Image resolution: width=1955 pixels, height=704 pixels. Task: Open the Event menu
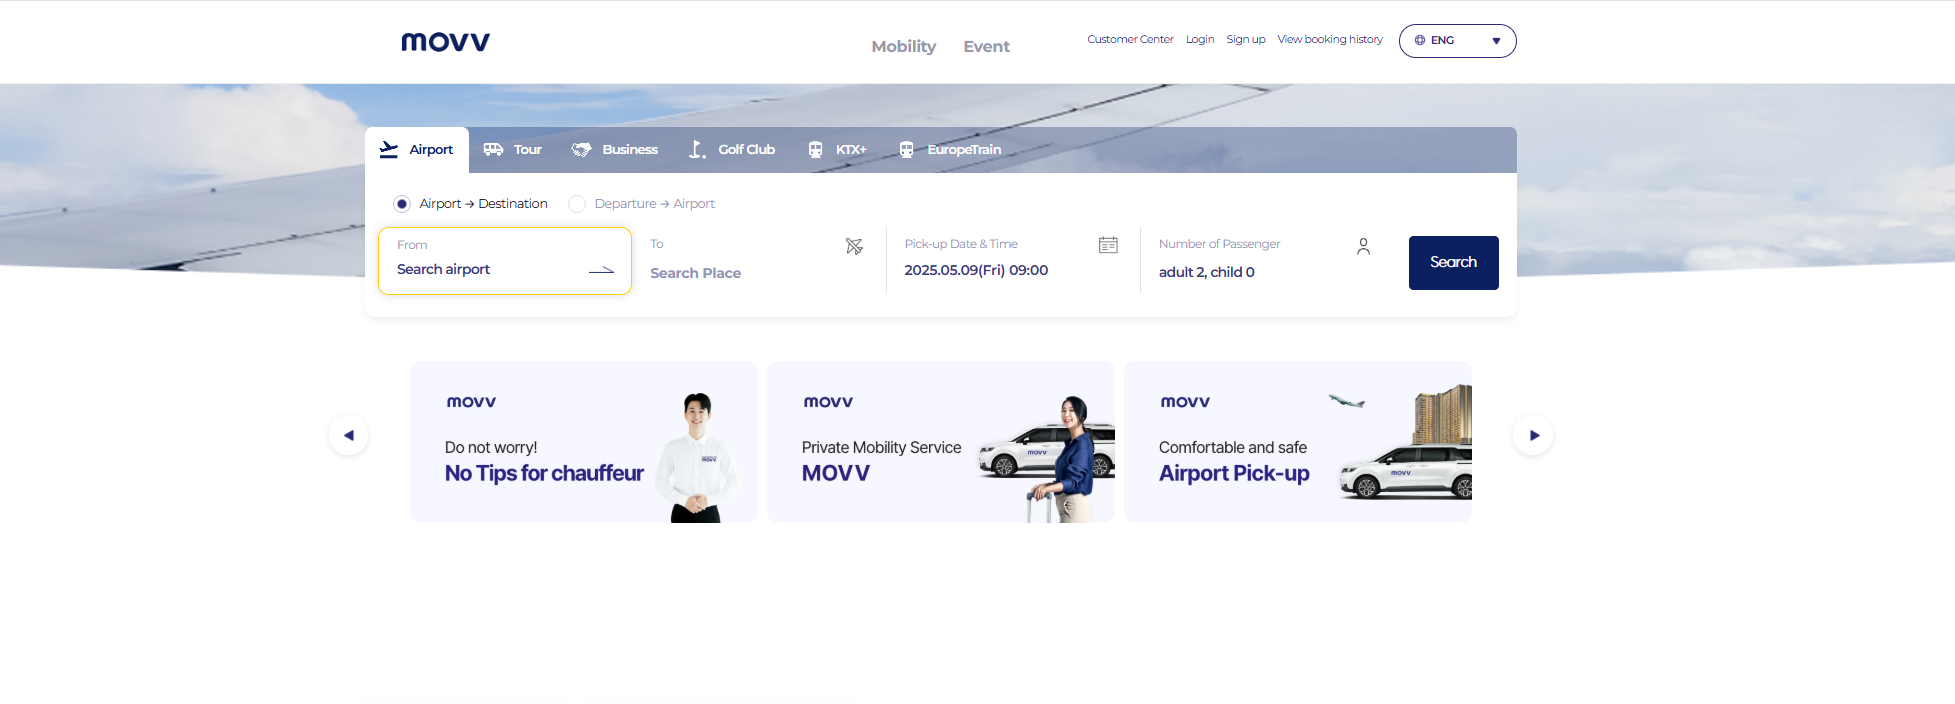coord(986,46)
